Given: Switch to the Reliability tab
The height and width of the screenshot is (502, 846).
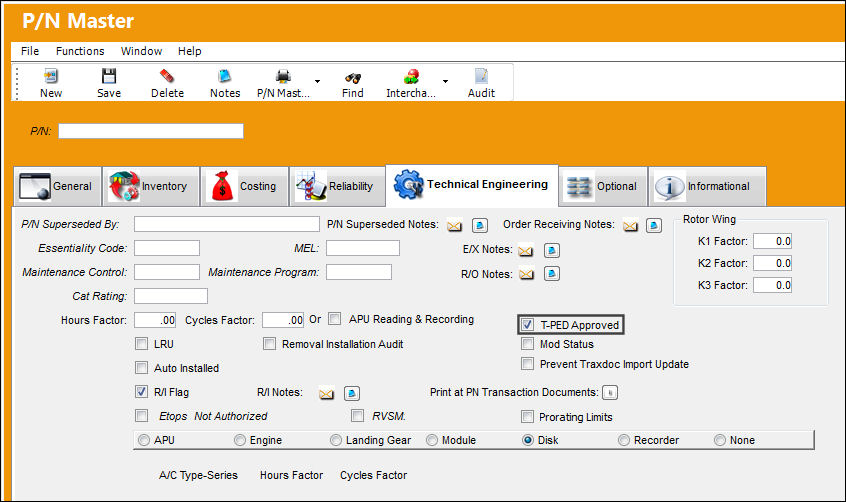Looking at the screenshot, I should (337, 187).
